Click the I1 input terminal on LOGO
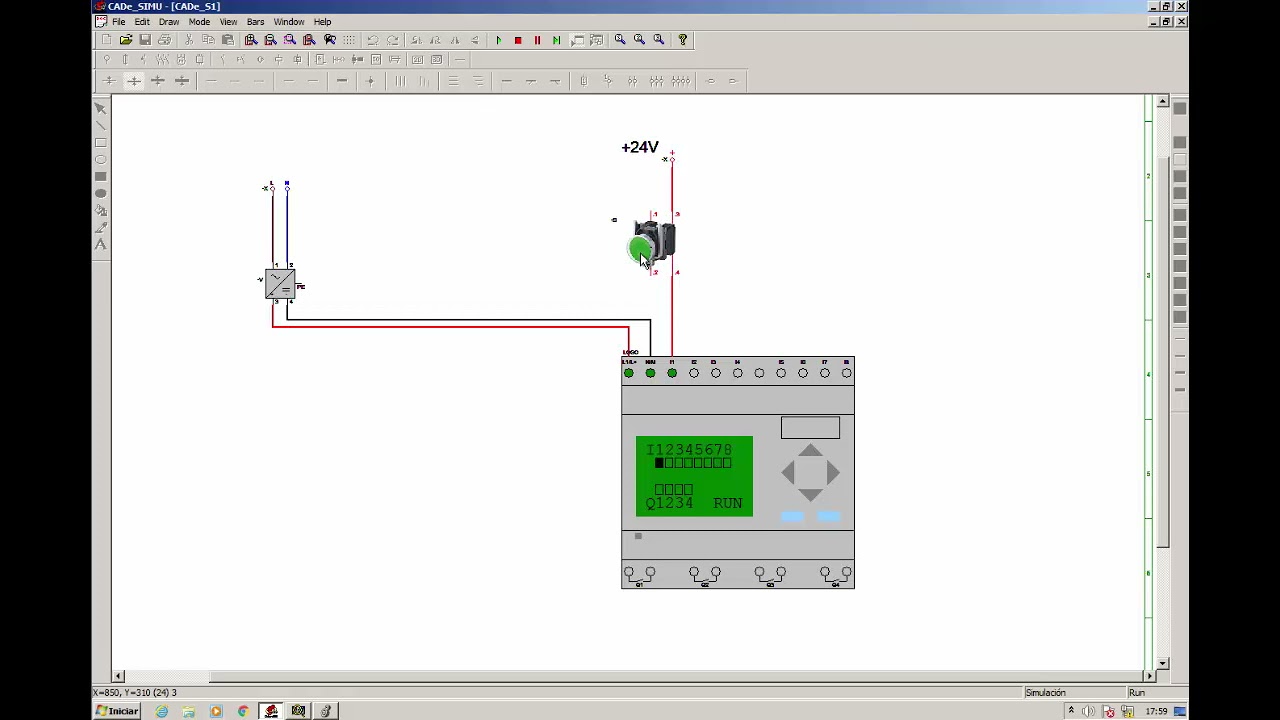The image size is (1280, 720). (672, 373)
